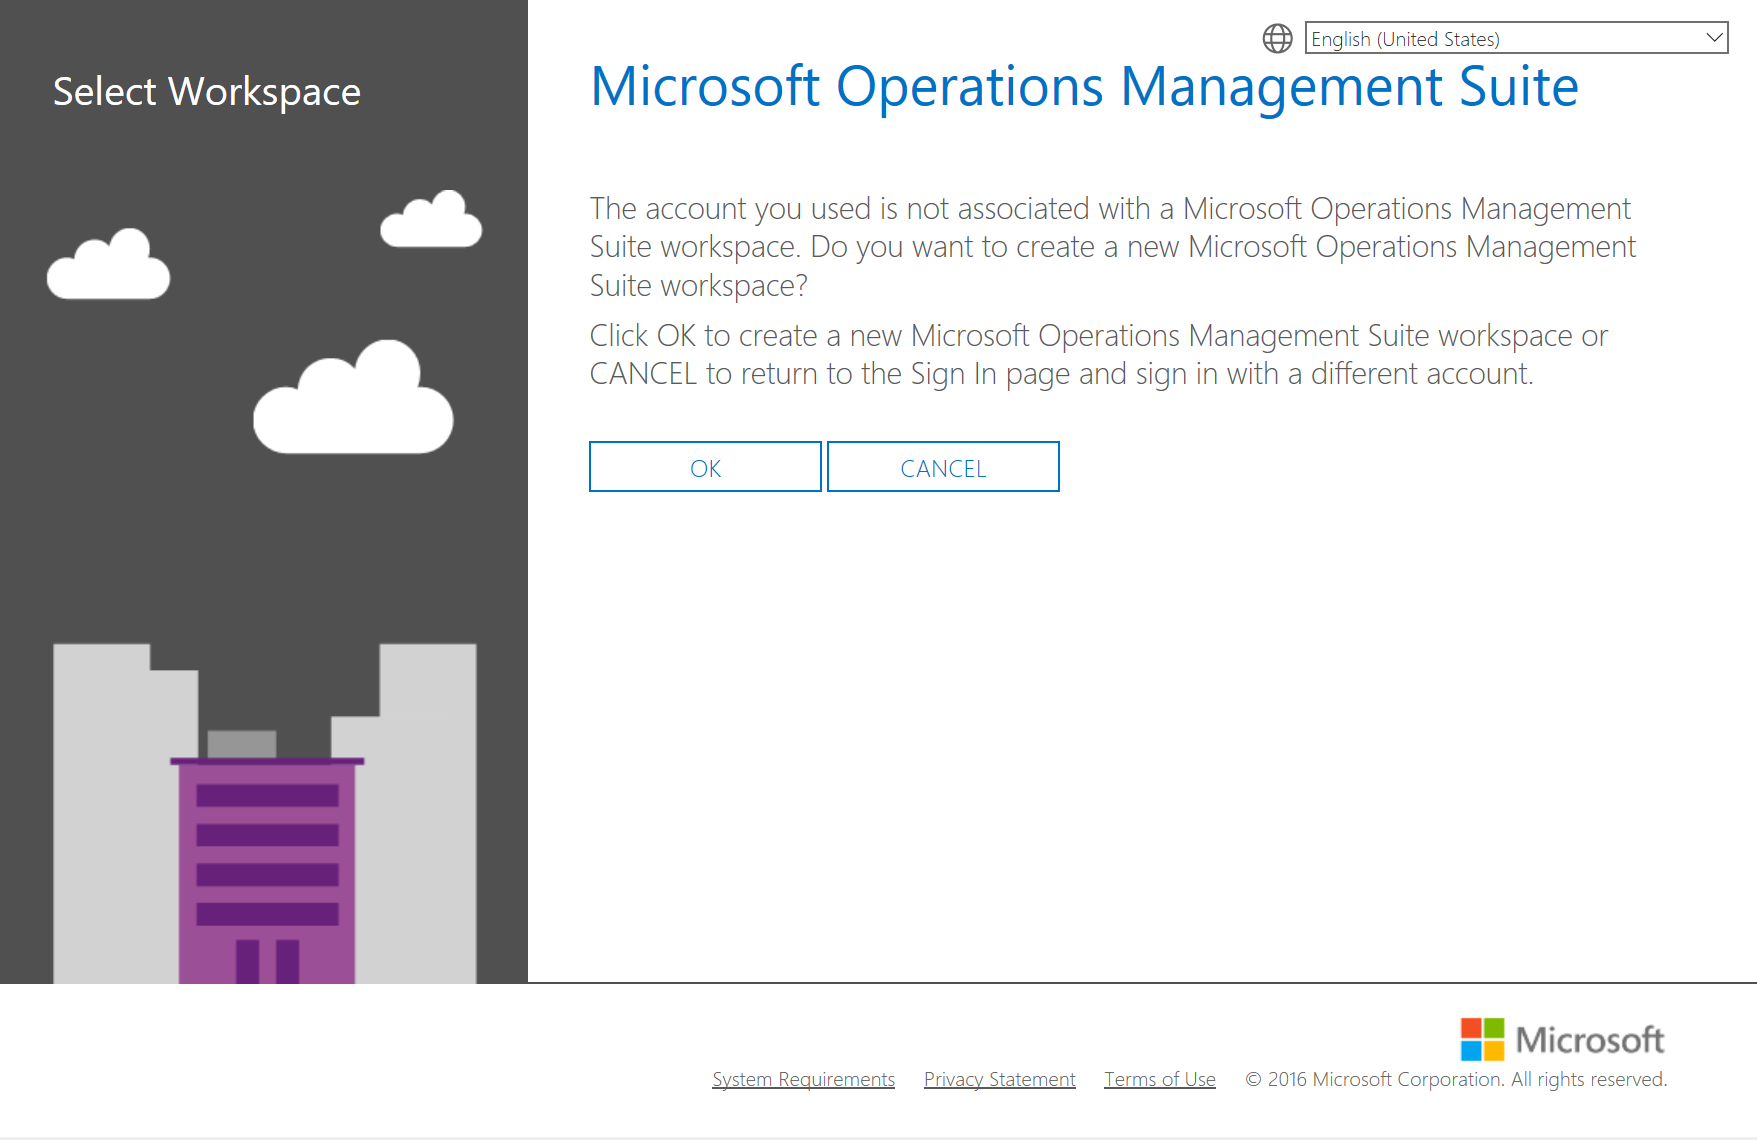Viewport: 1757px width, 1140px height.
Task: Expand the language selector chevron arrow
Action: click(1714, 38)
